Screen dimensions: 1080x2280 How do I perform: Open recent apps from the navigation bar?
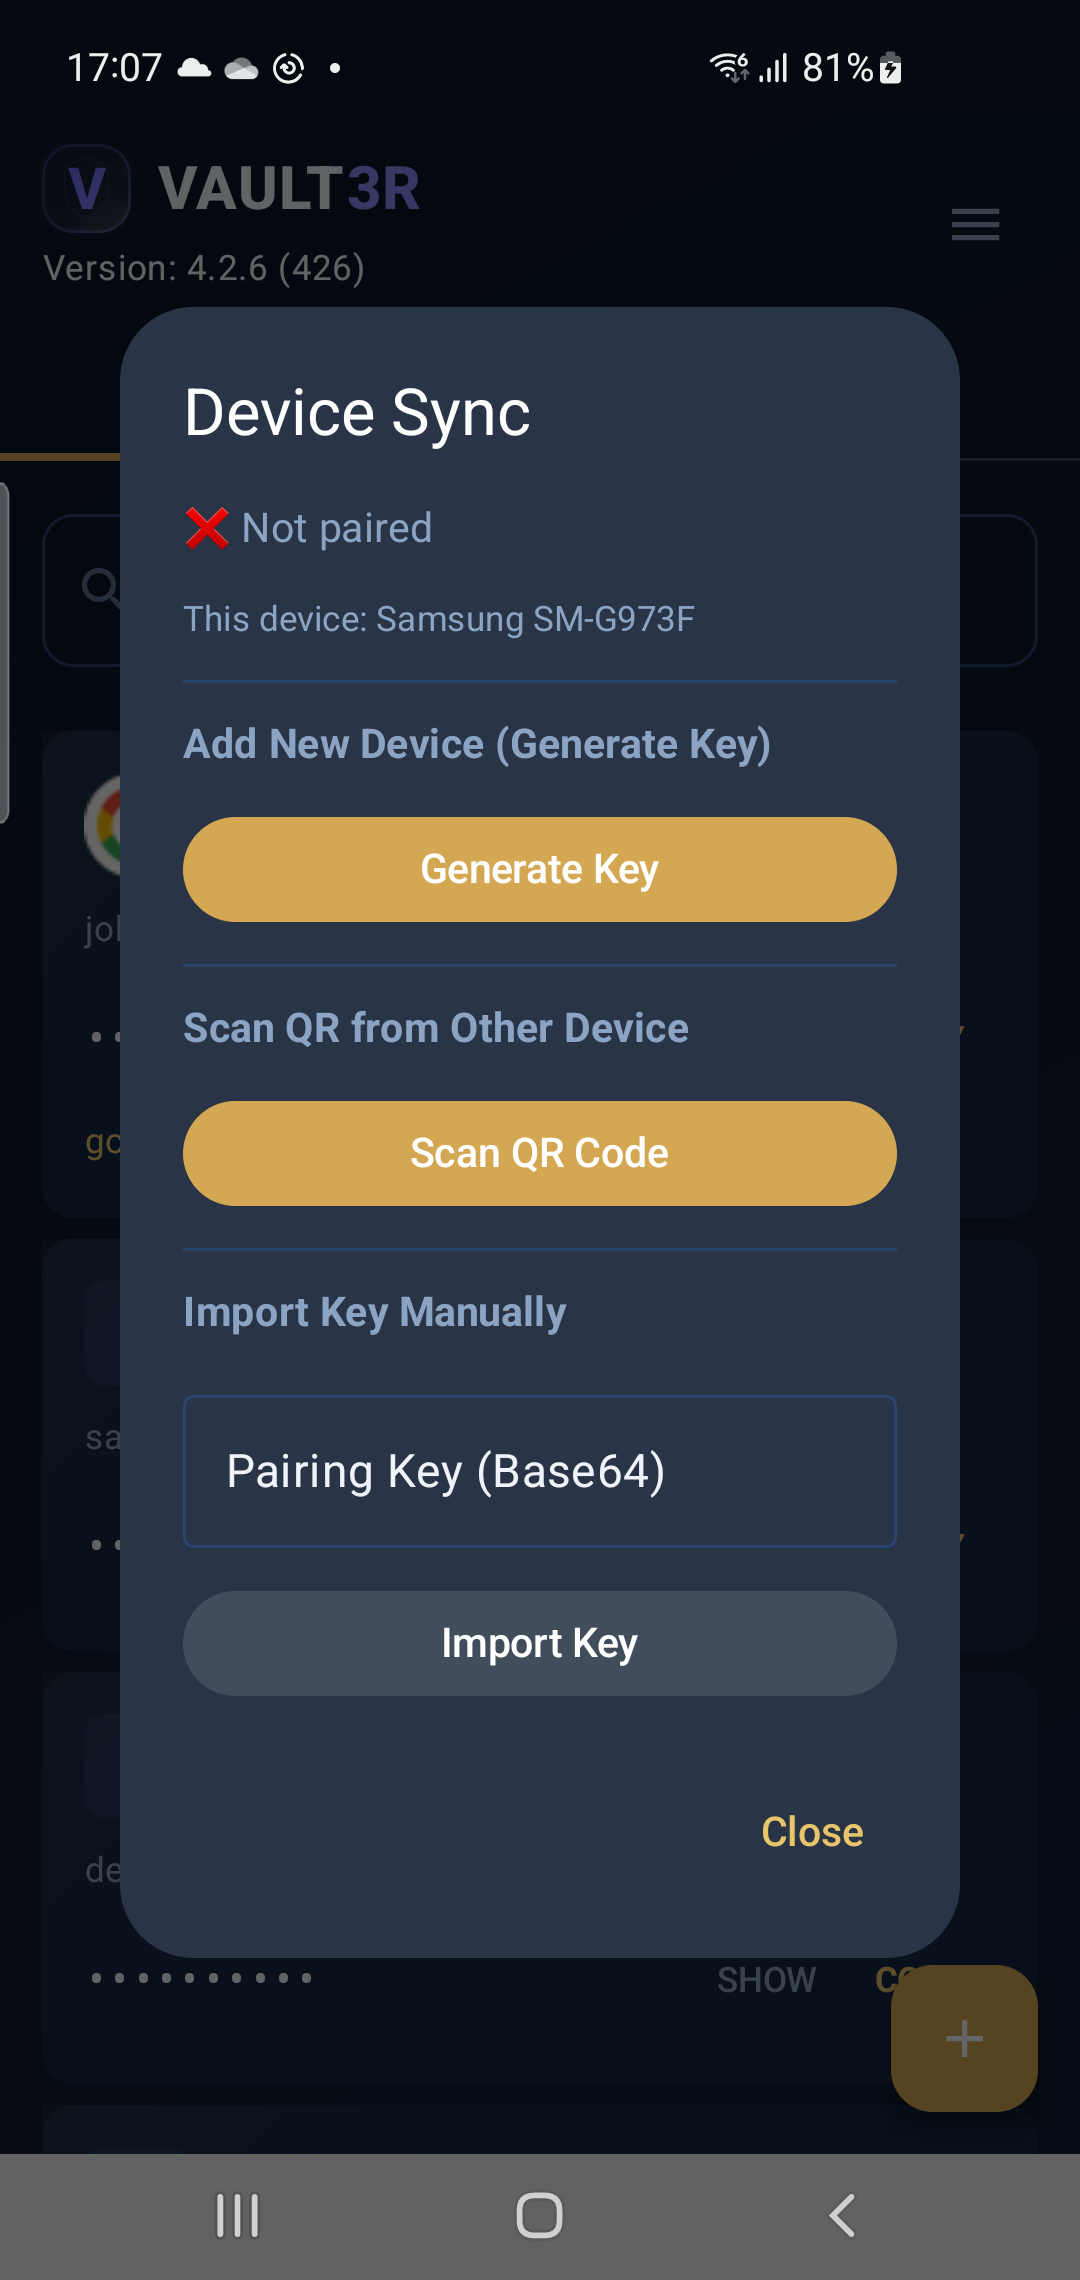237,2212
